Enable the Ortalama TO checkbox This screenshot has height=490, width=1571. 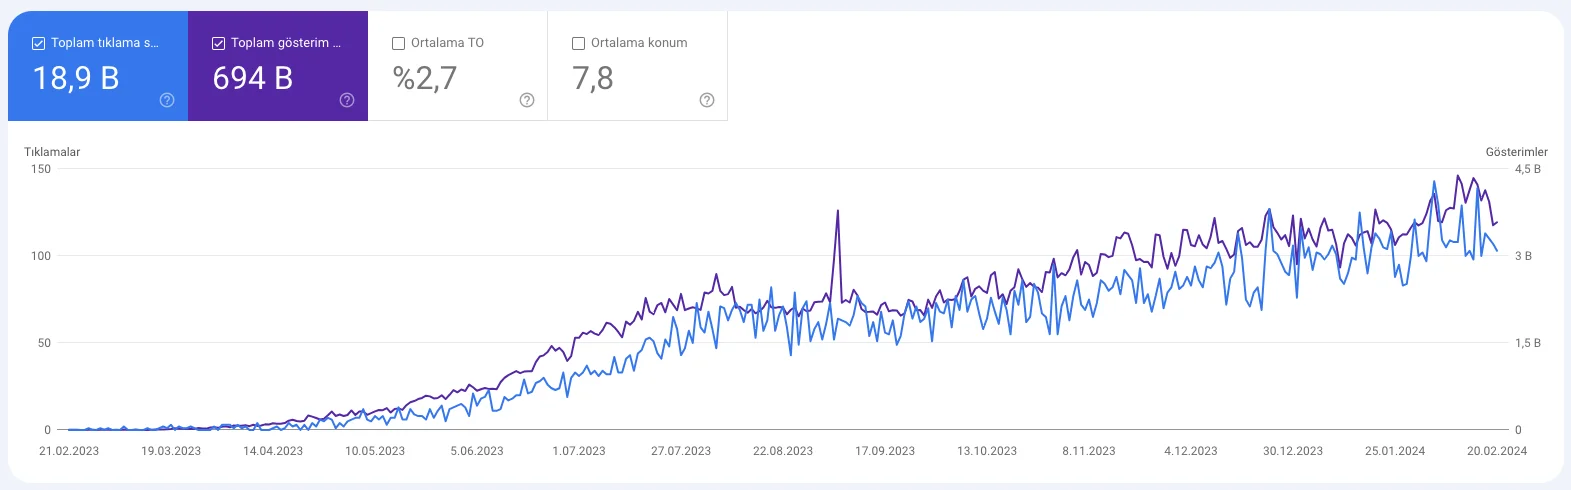[x=398, y=43]
